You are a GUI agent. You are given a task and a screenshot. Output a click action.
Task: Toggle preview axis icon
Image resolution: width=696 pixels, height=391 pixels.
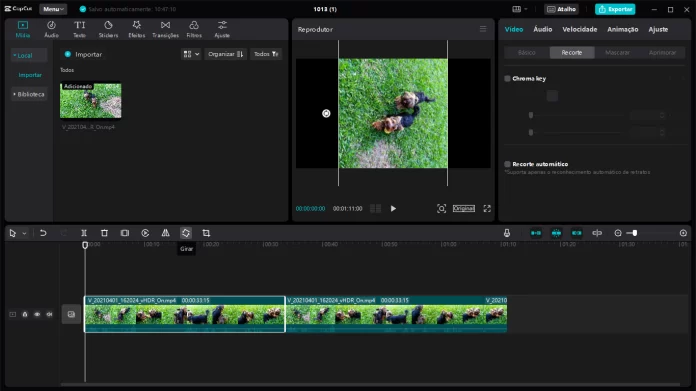[597, 233]
